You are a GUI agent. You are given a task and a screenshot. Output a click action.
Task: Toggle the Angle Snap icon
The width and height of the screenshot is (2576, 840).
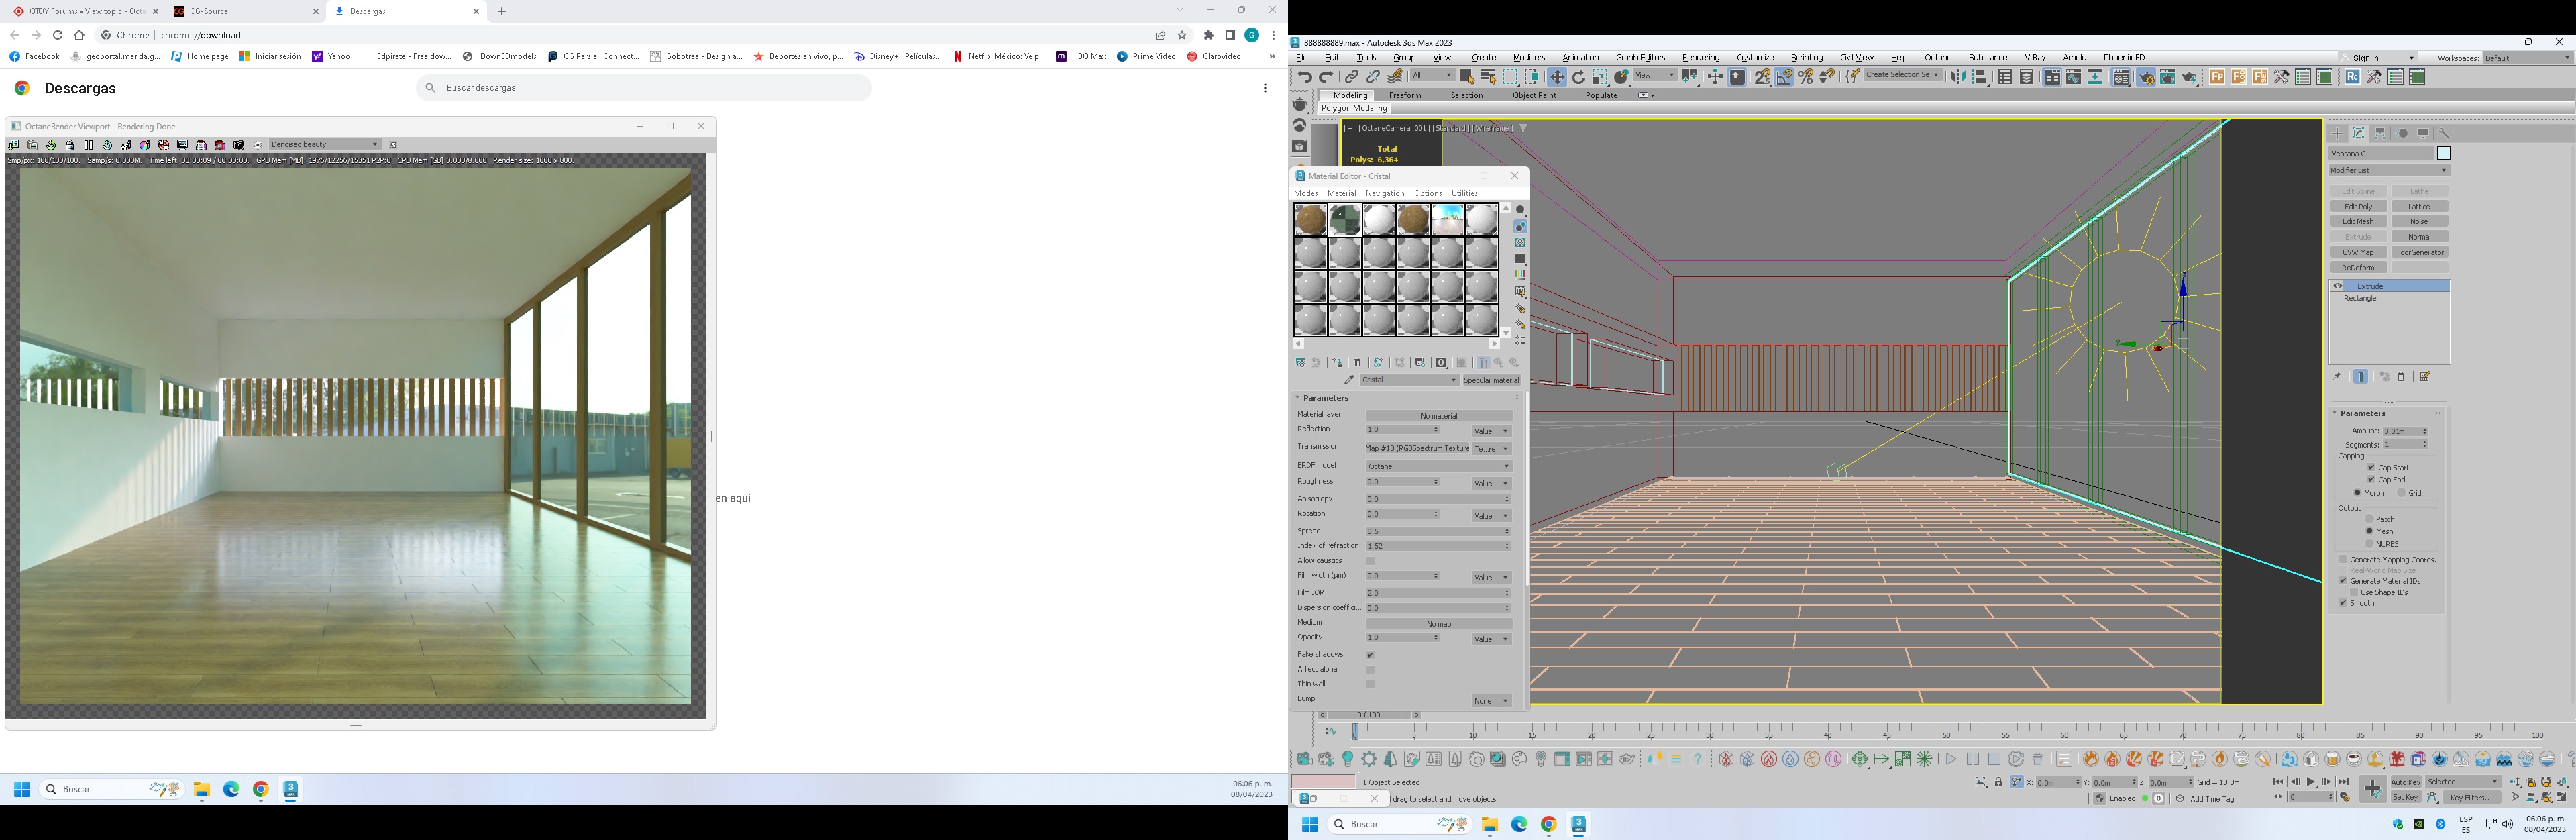pos(1784,77)
